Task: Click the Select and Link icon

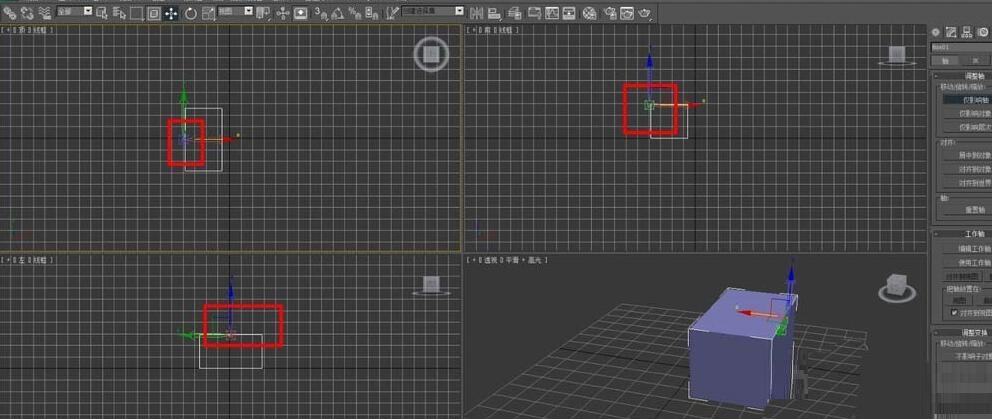Action: (9, 13)
